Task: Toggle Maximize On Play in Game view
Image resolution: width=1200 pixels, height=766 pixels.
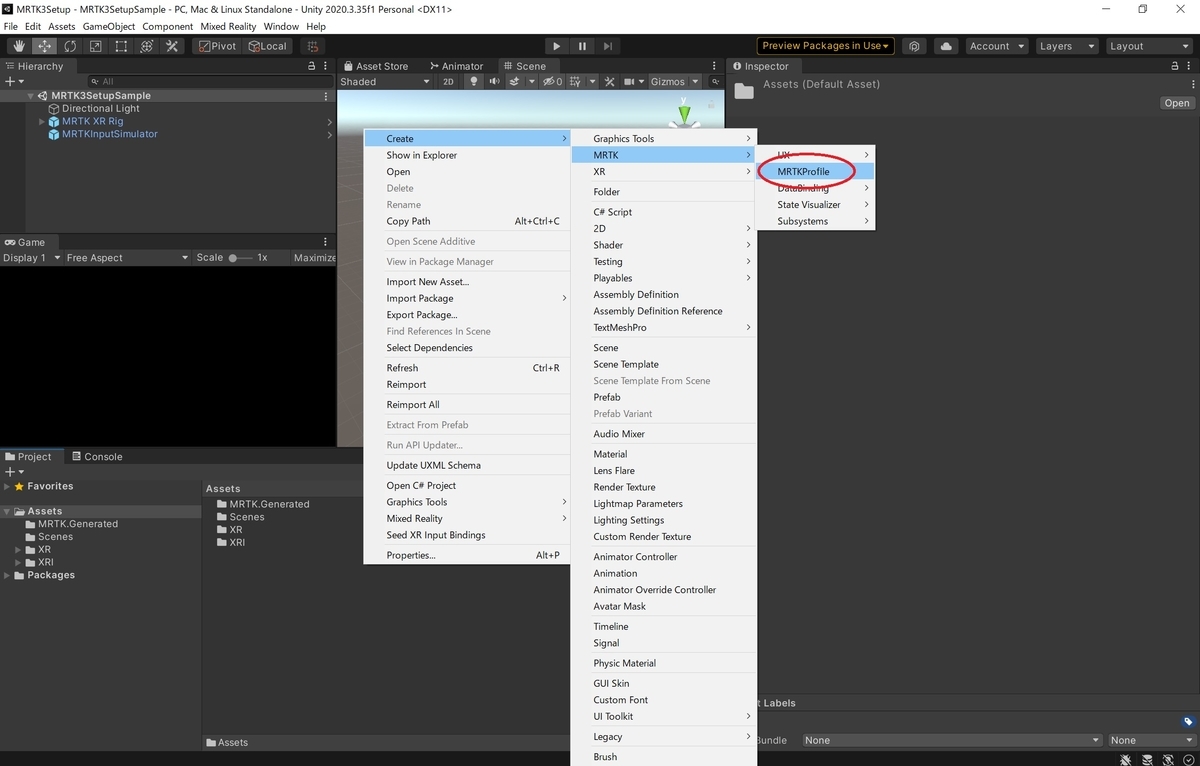Action: point(314,258)
